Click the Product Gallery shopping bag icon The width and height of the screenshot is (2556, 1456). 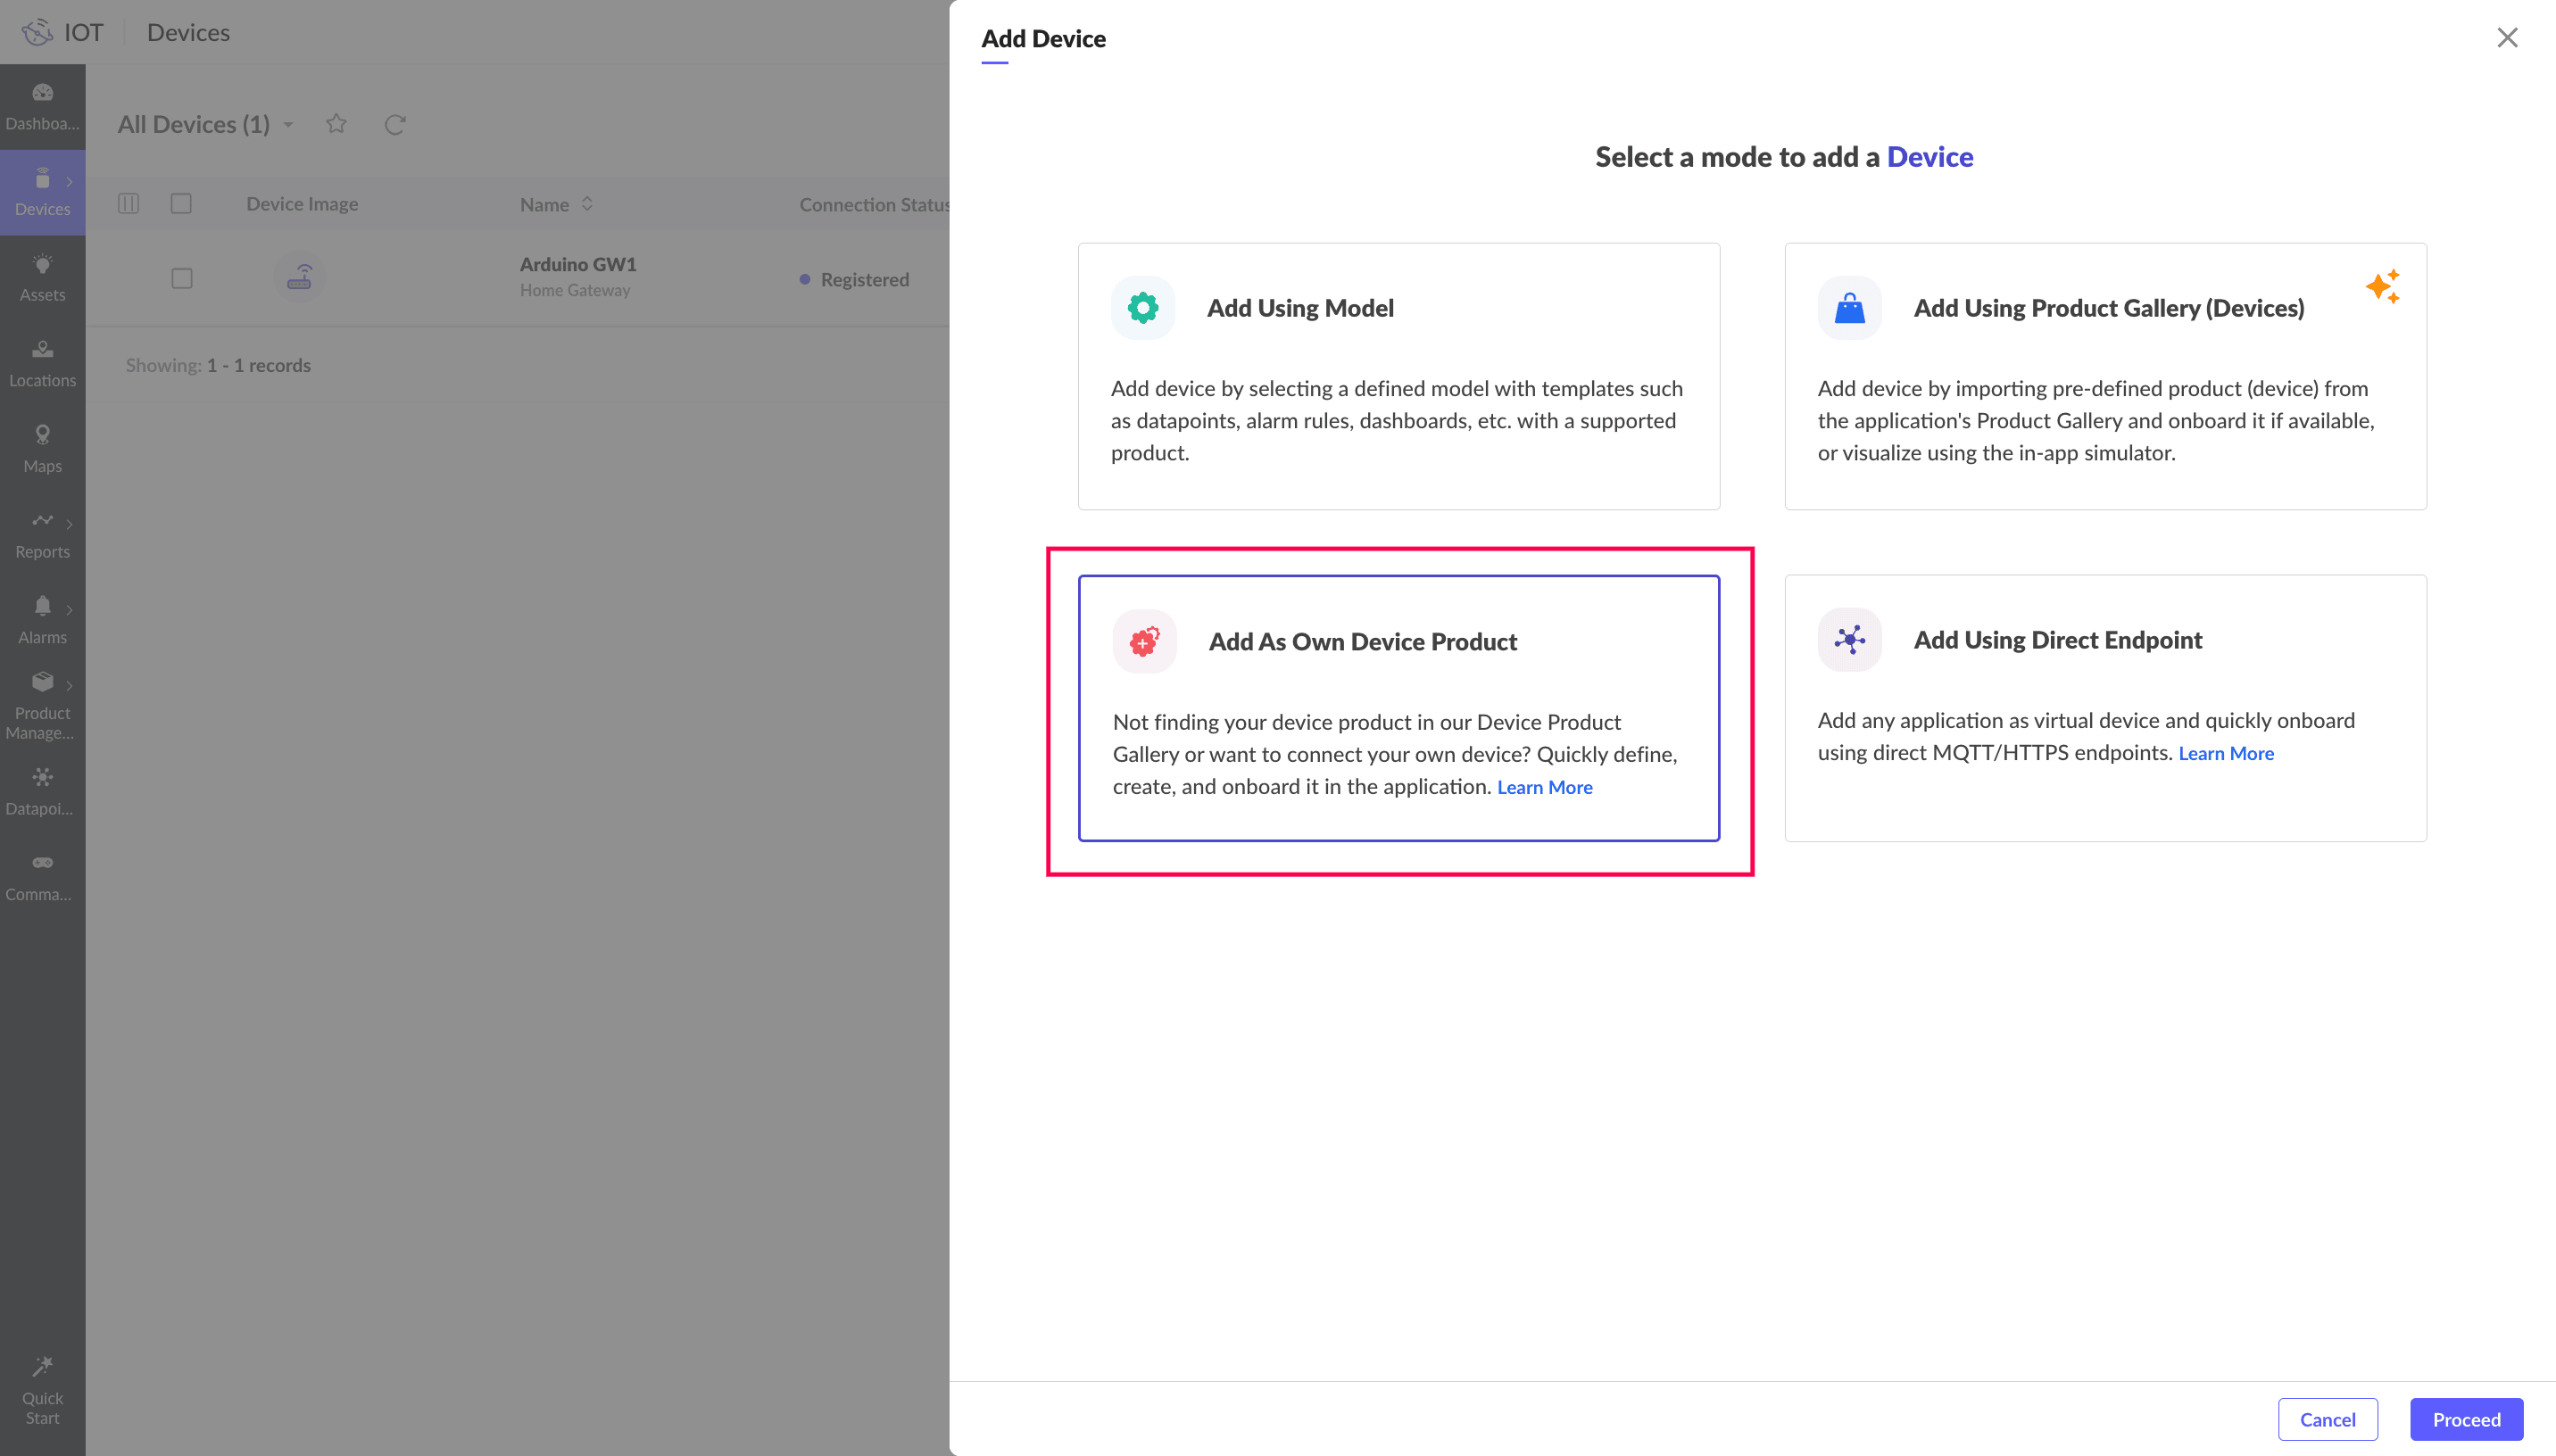point(1849,308)
